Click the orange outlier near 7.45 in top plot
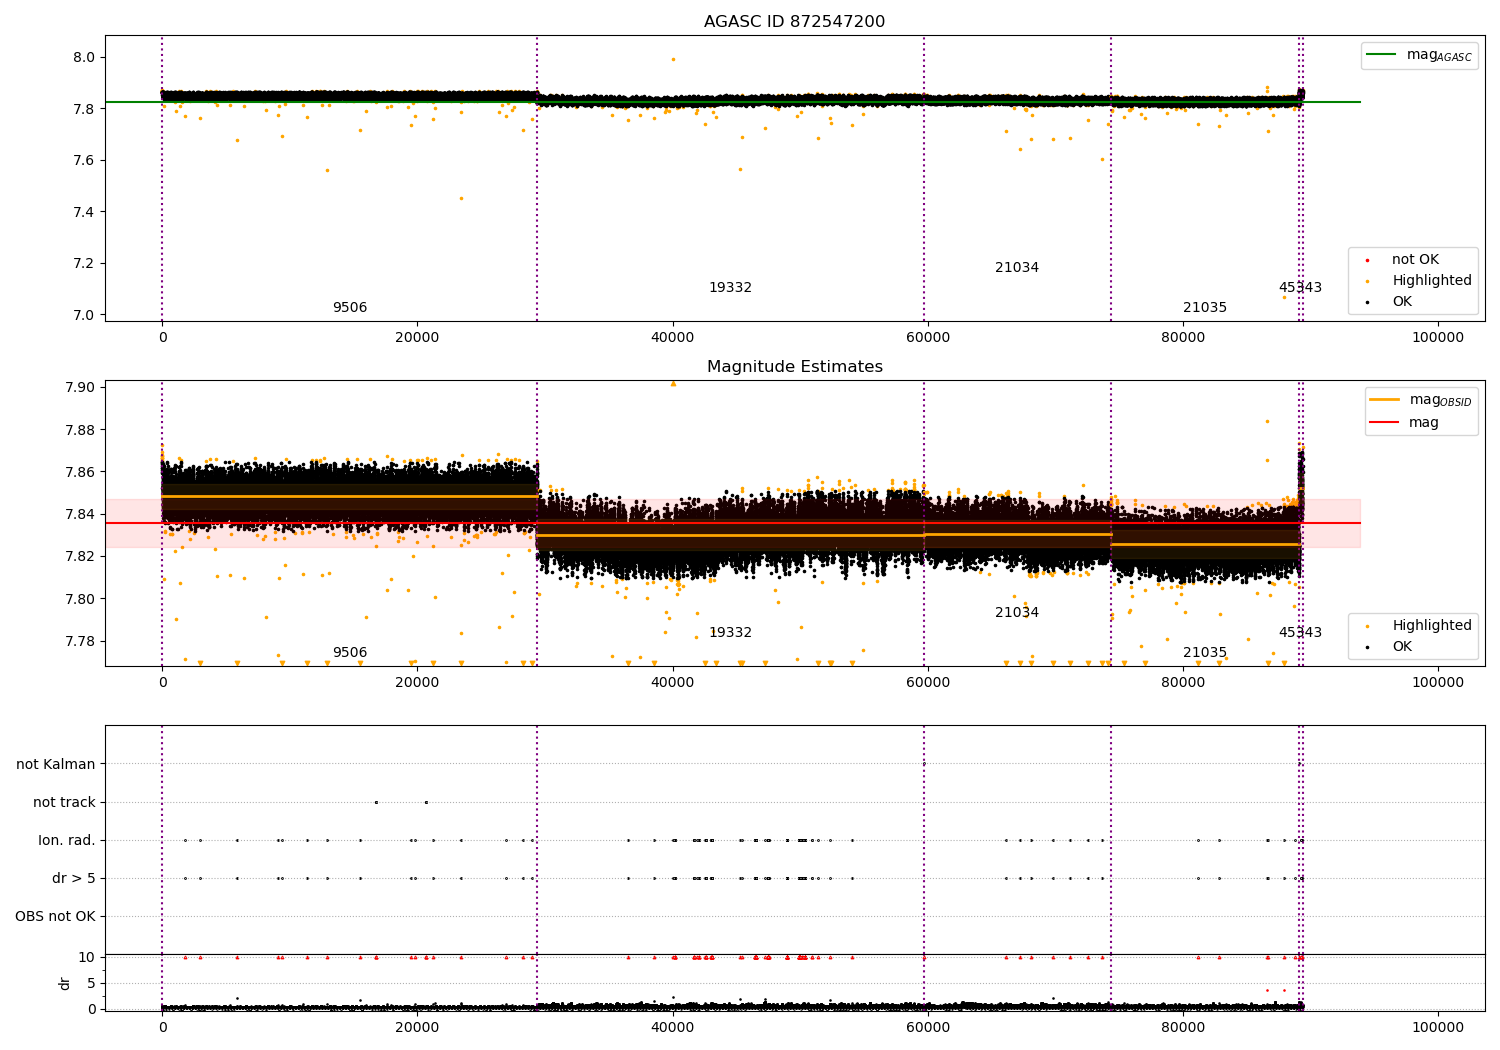 [461, 198]
